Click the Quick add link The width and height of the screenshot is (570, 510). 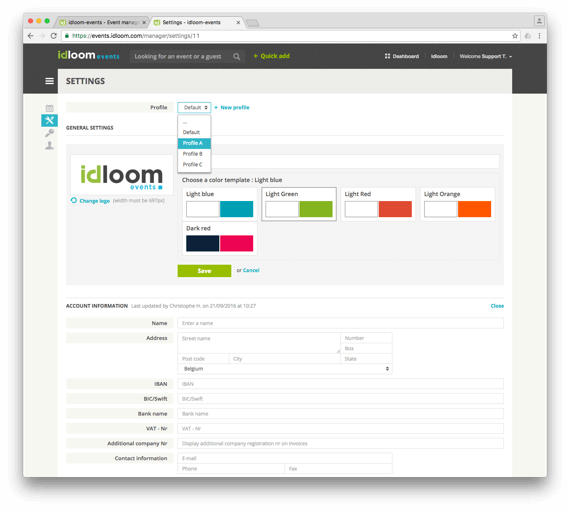(x=272, y=56)
